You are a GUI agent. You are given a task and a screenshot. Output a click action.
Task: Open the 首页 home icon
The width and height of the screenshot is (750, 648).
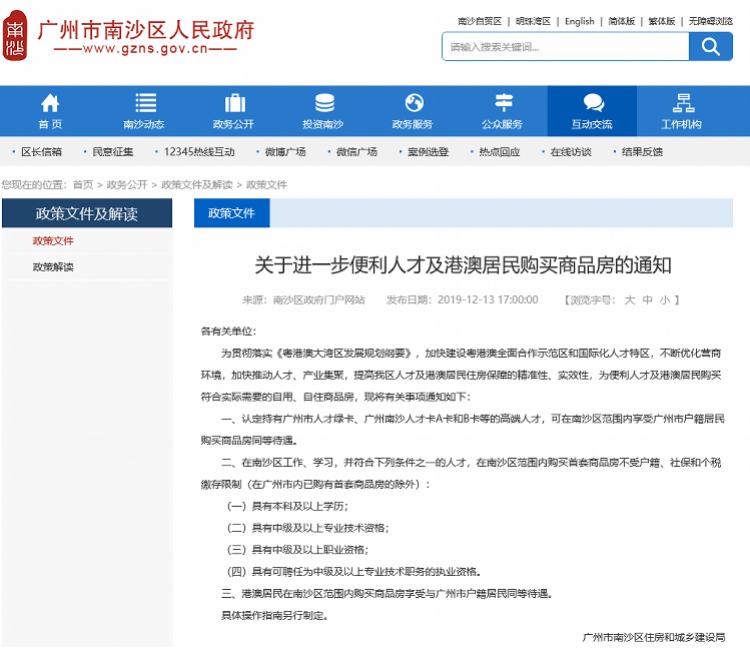click(x=50, y=103)
